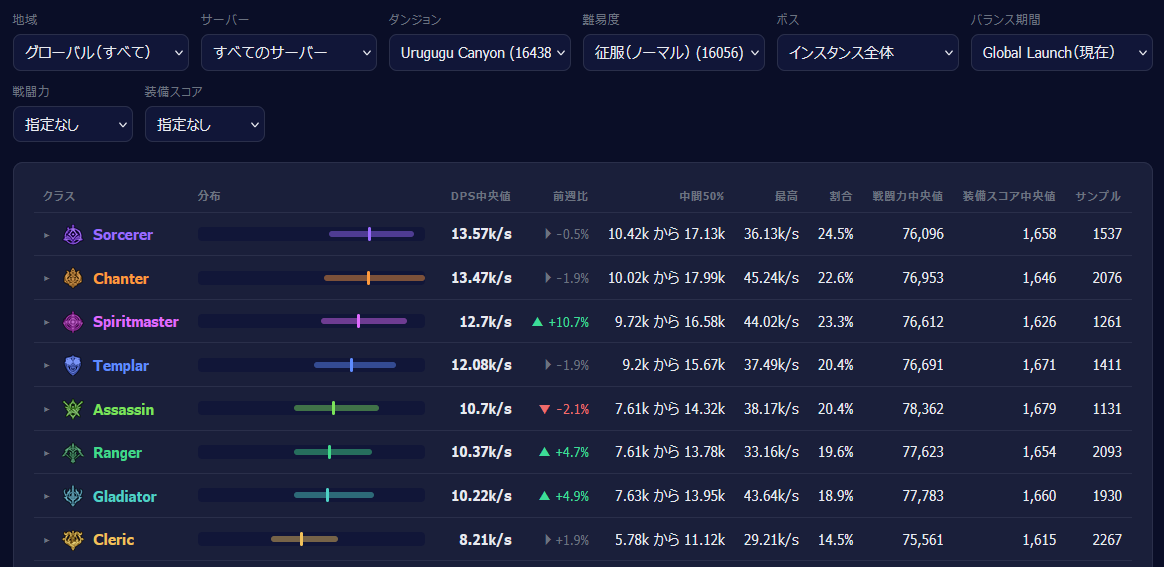Image resolution: width=1164 pixels, height=567 pixels.
Task: Click the Ranger class icon
Action: pos(73,453)
